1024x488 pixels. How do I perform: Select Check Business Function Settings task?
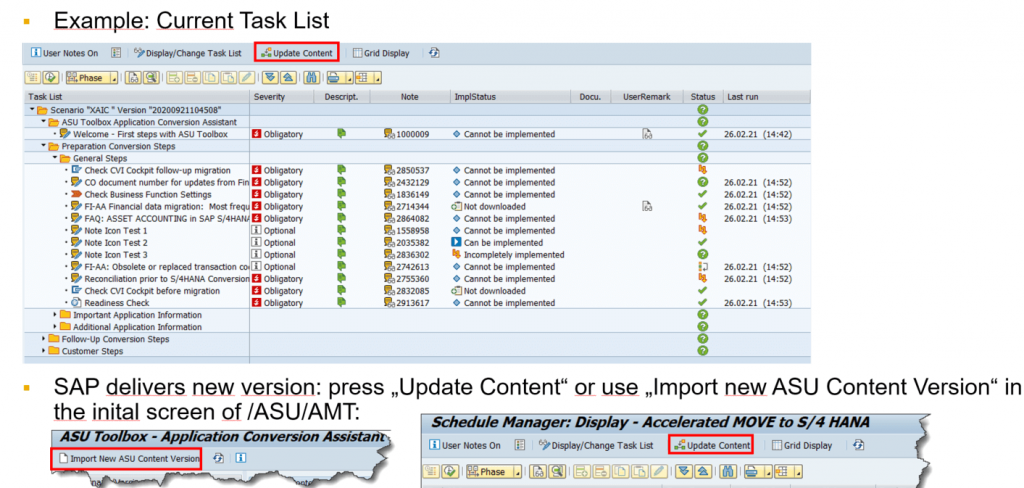(148, 194)
